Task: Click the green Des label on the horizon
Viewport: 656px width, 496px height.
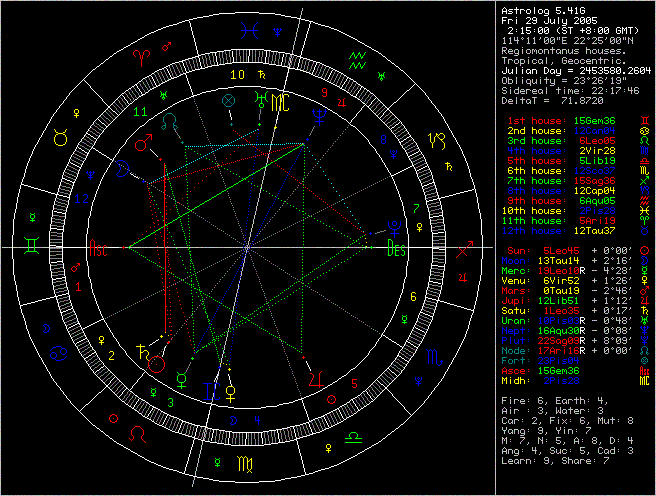Action: pyautogui.click(x=396, y=252)
